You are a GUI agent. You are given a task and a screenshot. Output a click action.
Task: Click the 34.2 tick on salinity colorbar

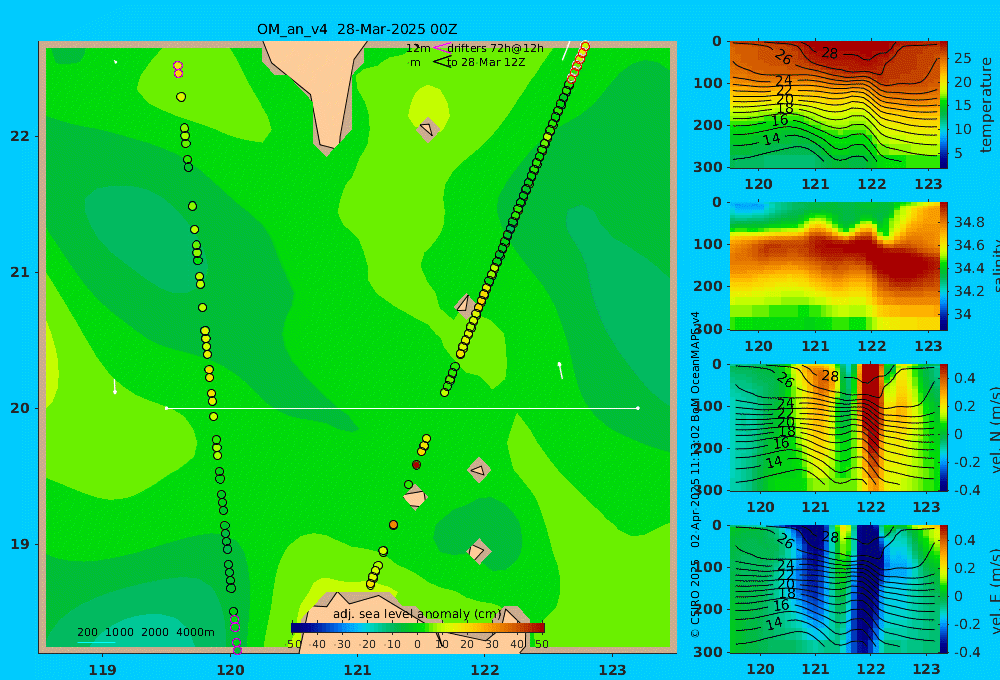click(x=969, y=292)
